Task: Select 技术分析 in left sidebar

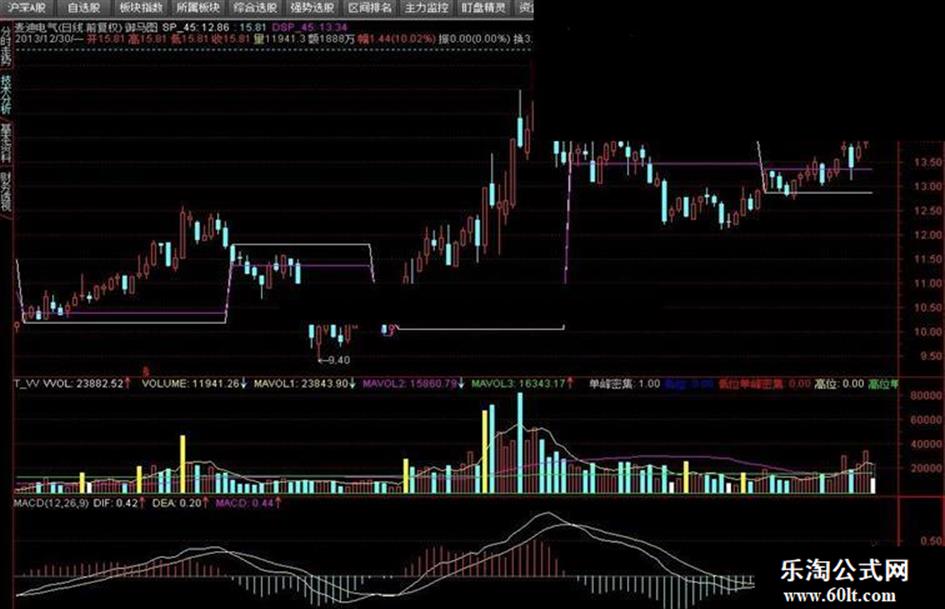Action: click(6, 95)
